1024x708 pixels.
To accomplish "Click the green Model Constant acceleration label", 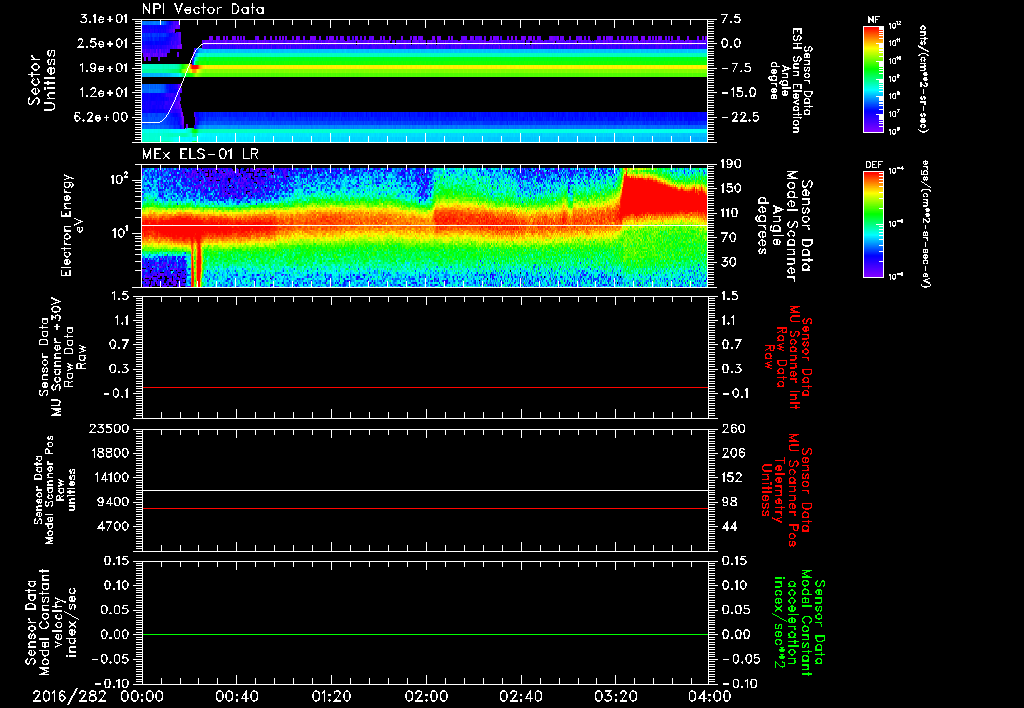I will pyautogui.click(x=798, y=622).
